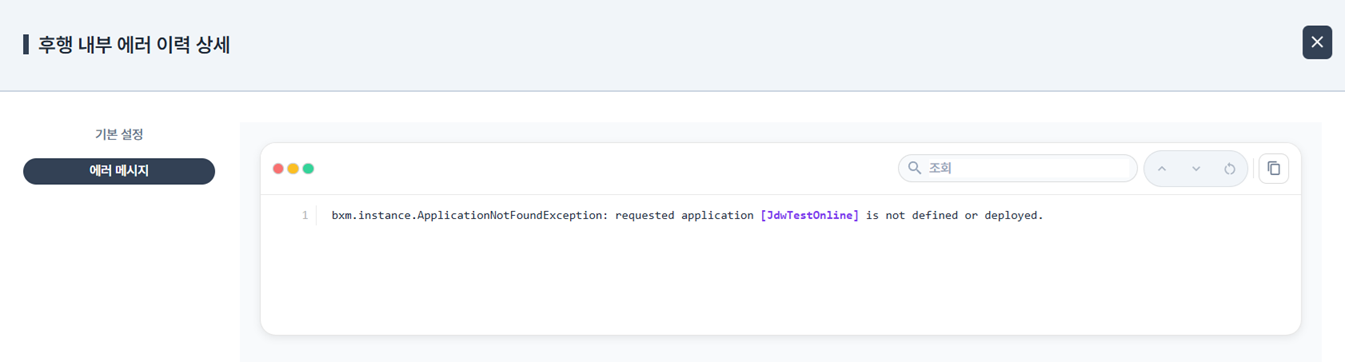This screenshot has height=362, width=1345.
Task: Click the 조회 search input field
Action: pyautogui.click(x=1018, y=168)
